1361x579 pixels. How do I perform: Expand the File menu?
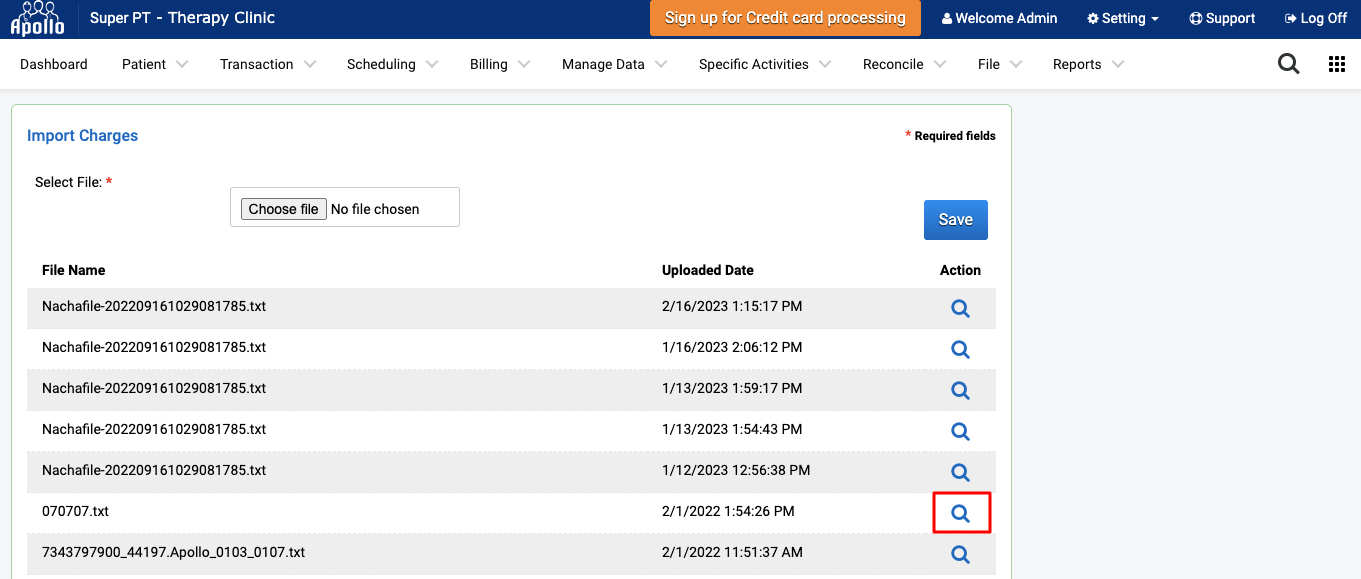click(1000, 64)
